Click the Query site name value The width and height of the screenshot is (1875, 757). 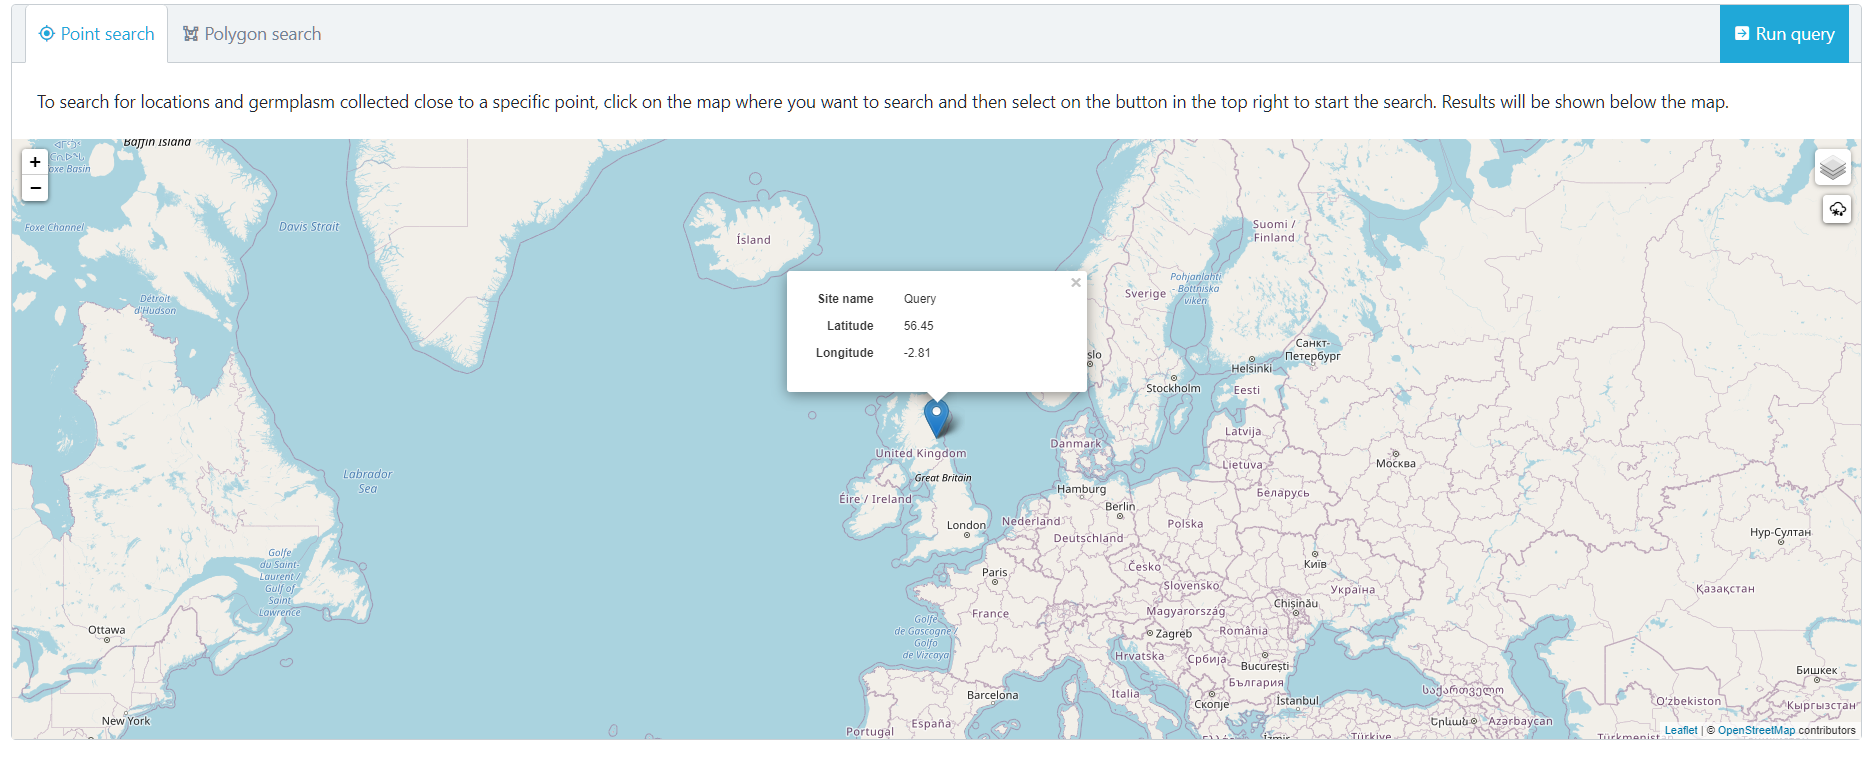[920, 299]
